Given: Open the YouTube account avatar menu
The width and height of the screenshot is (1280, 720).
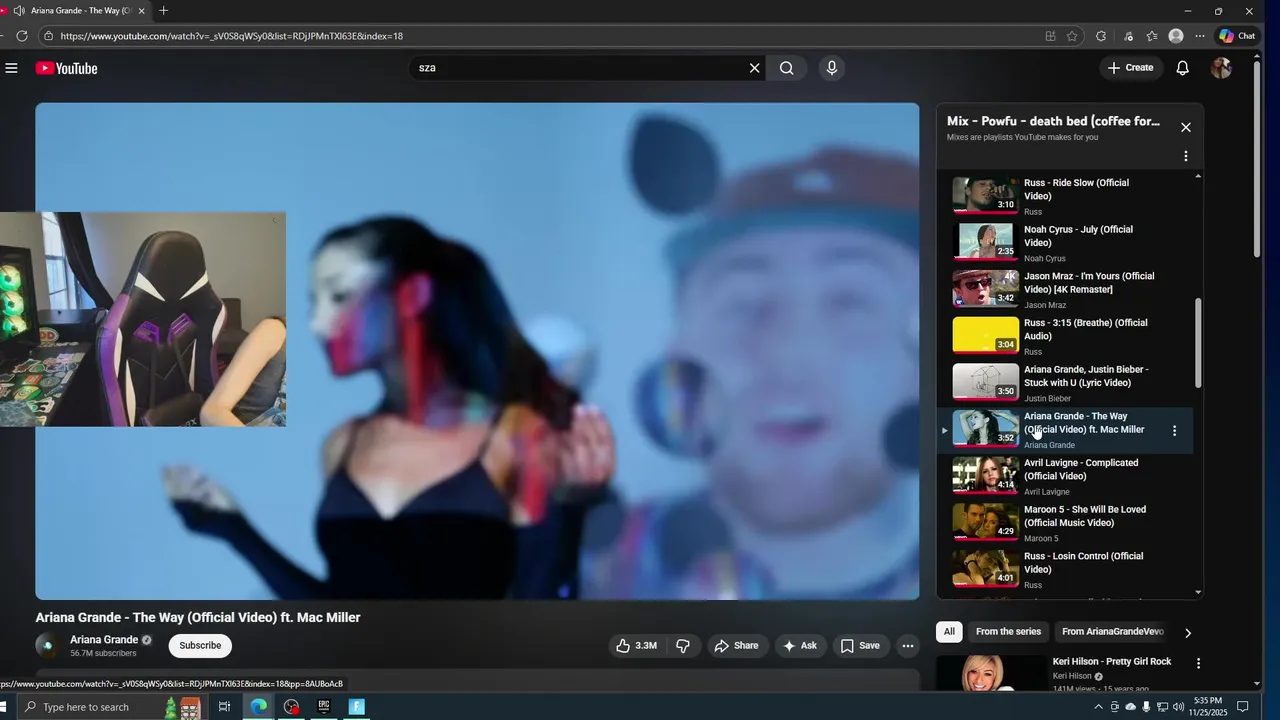Looking at the screenshot, I should coord(1221,68).
